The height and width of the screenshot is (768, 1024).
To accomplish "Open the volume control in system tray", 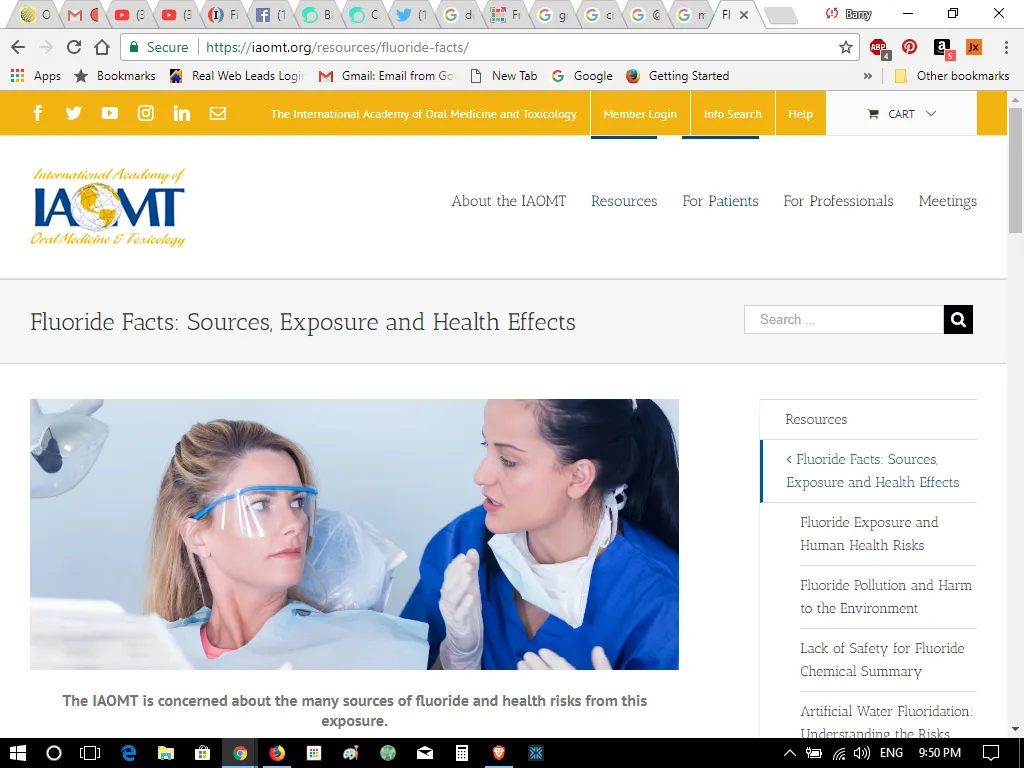I will (861, 753).
